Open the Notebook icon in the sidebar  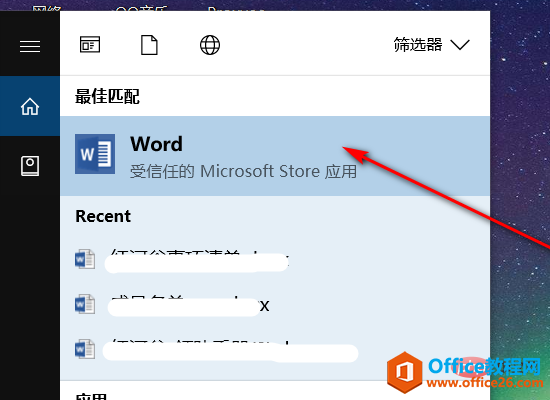pos(30,166)
